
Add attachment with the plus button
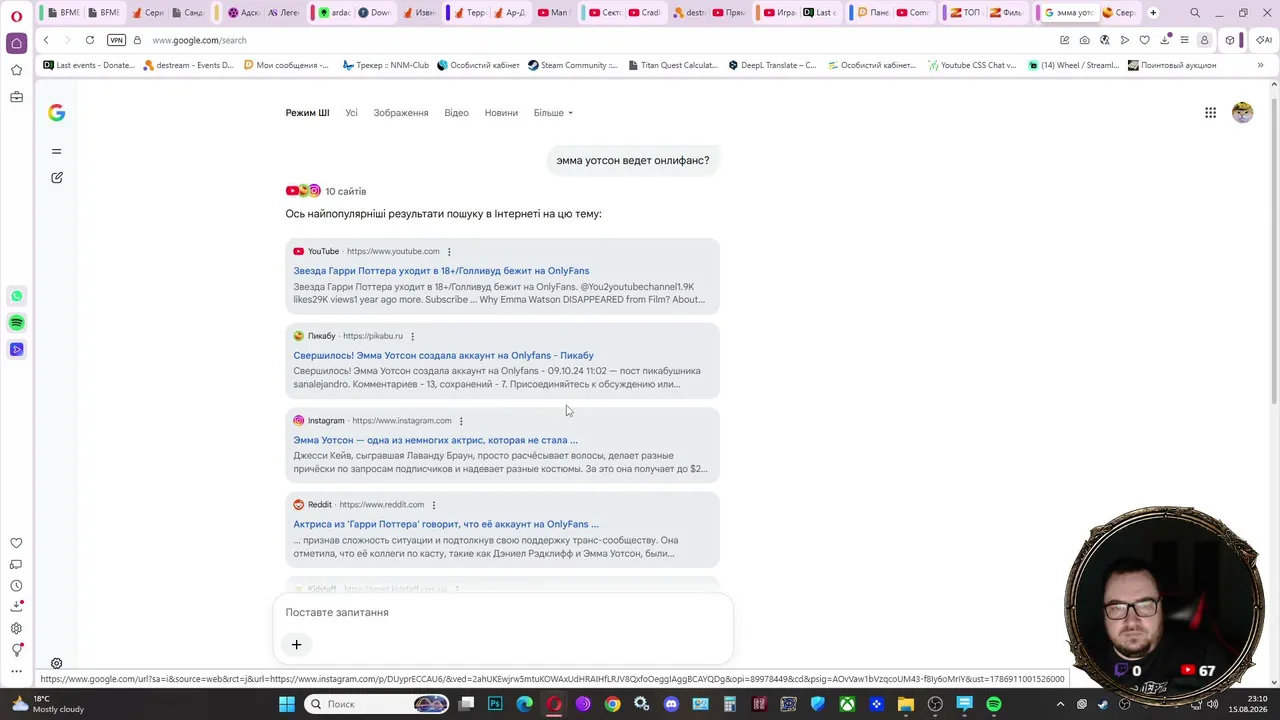tap(296, 645)
